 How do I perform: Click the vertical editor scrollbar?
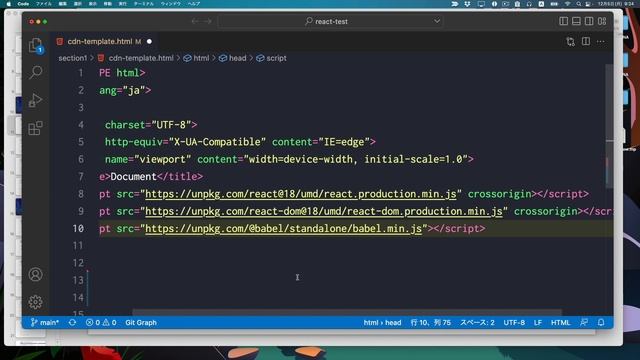pos(609,127)
